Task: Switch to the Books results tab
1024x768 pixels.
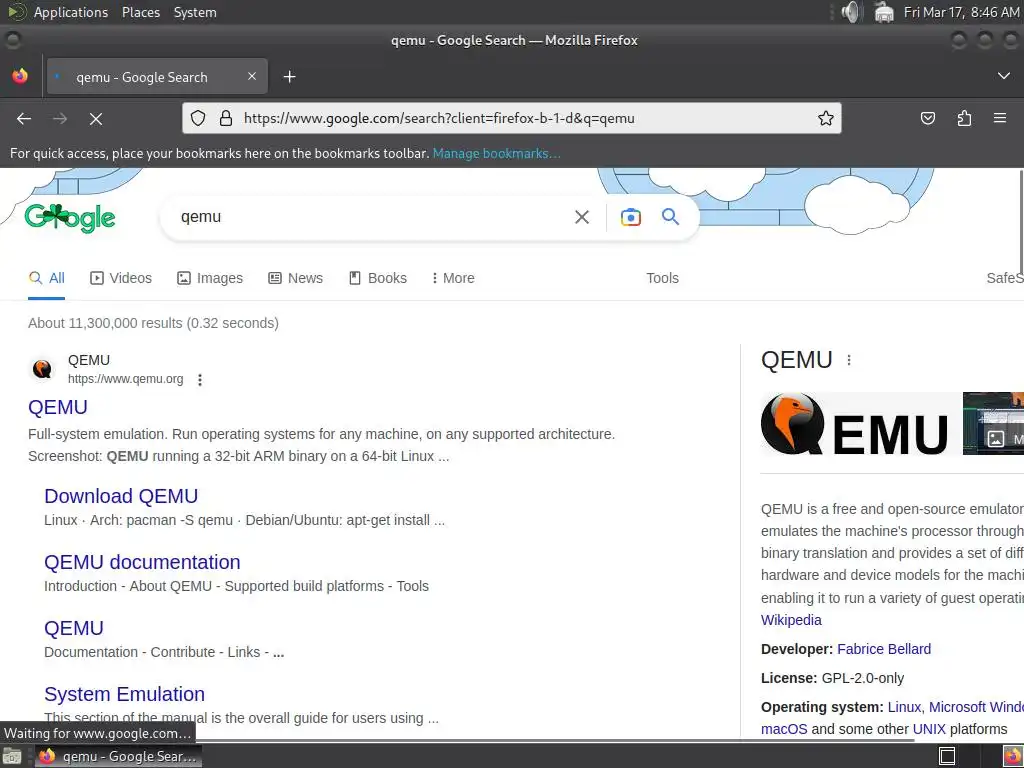Action: 377,278
